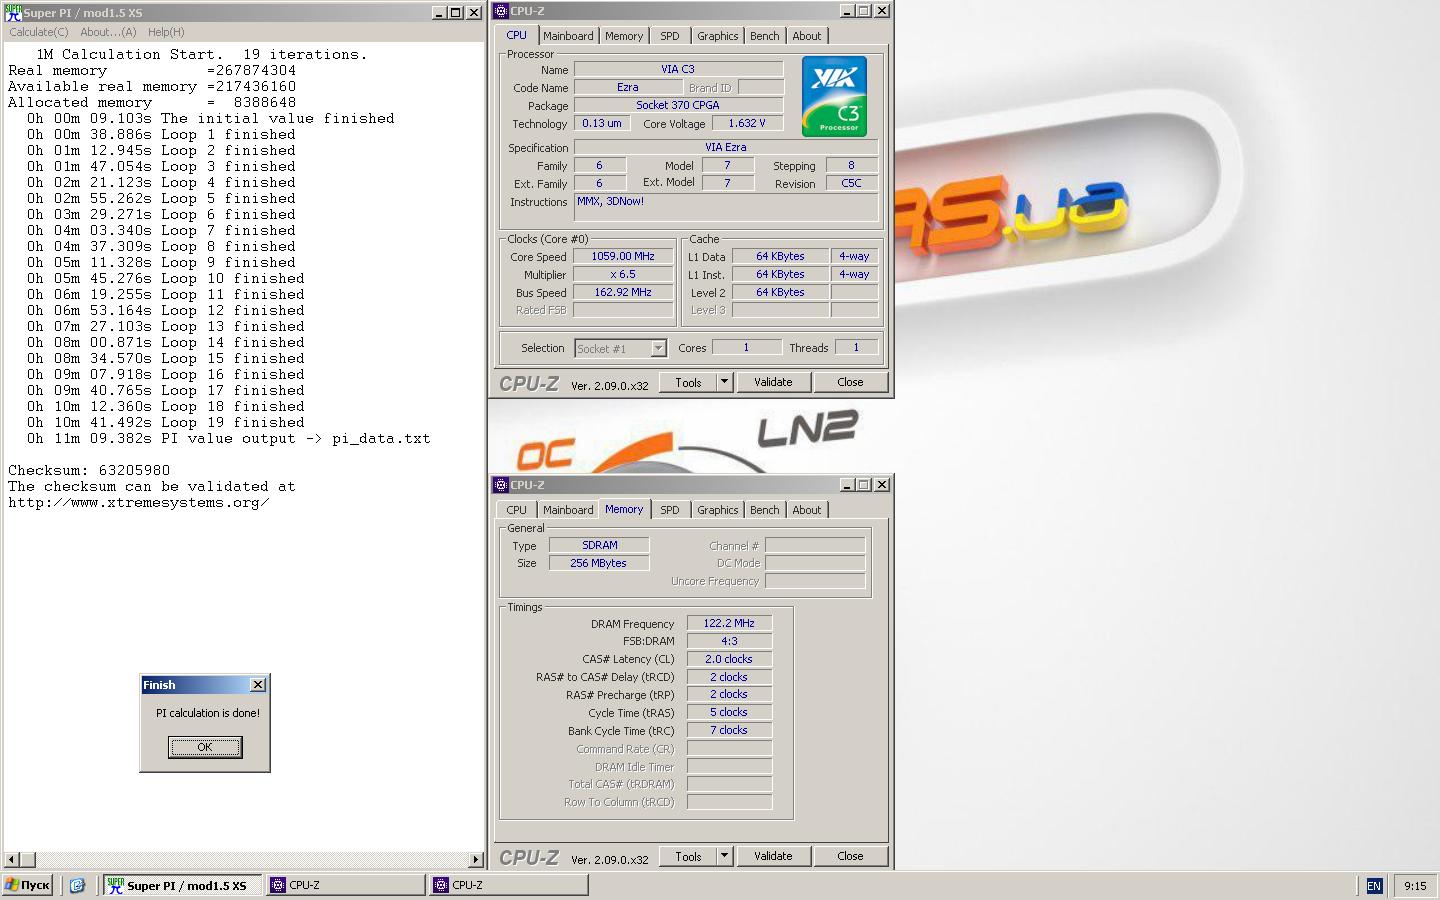Image resolution: width=1440 pixels, height=900 pixels.
Task: Open the About...(A) menu in Super PI
Action: (x=108, y=32)
